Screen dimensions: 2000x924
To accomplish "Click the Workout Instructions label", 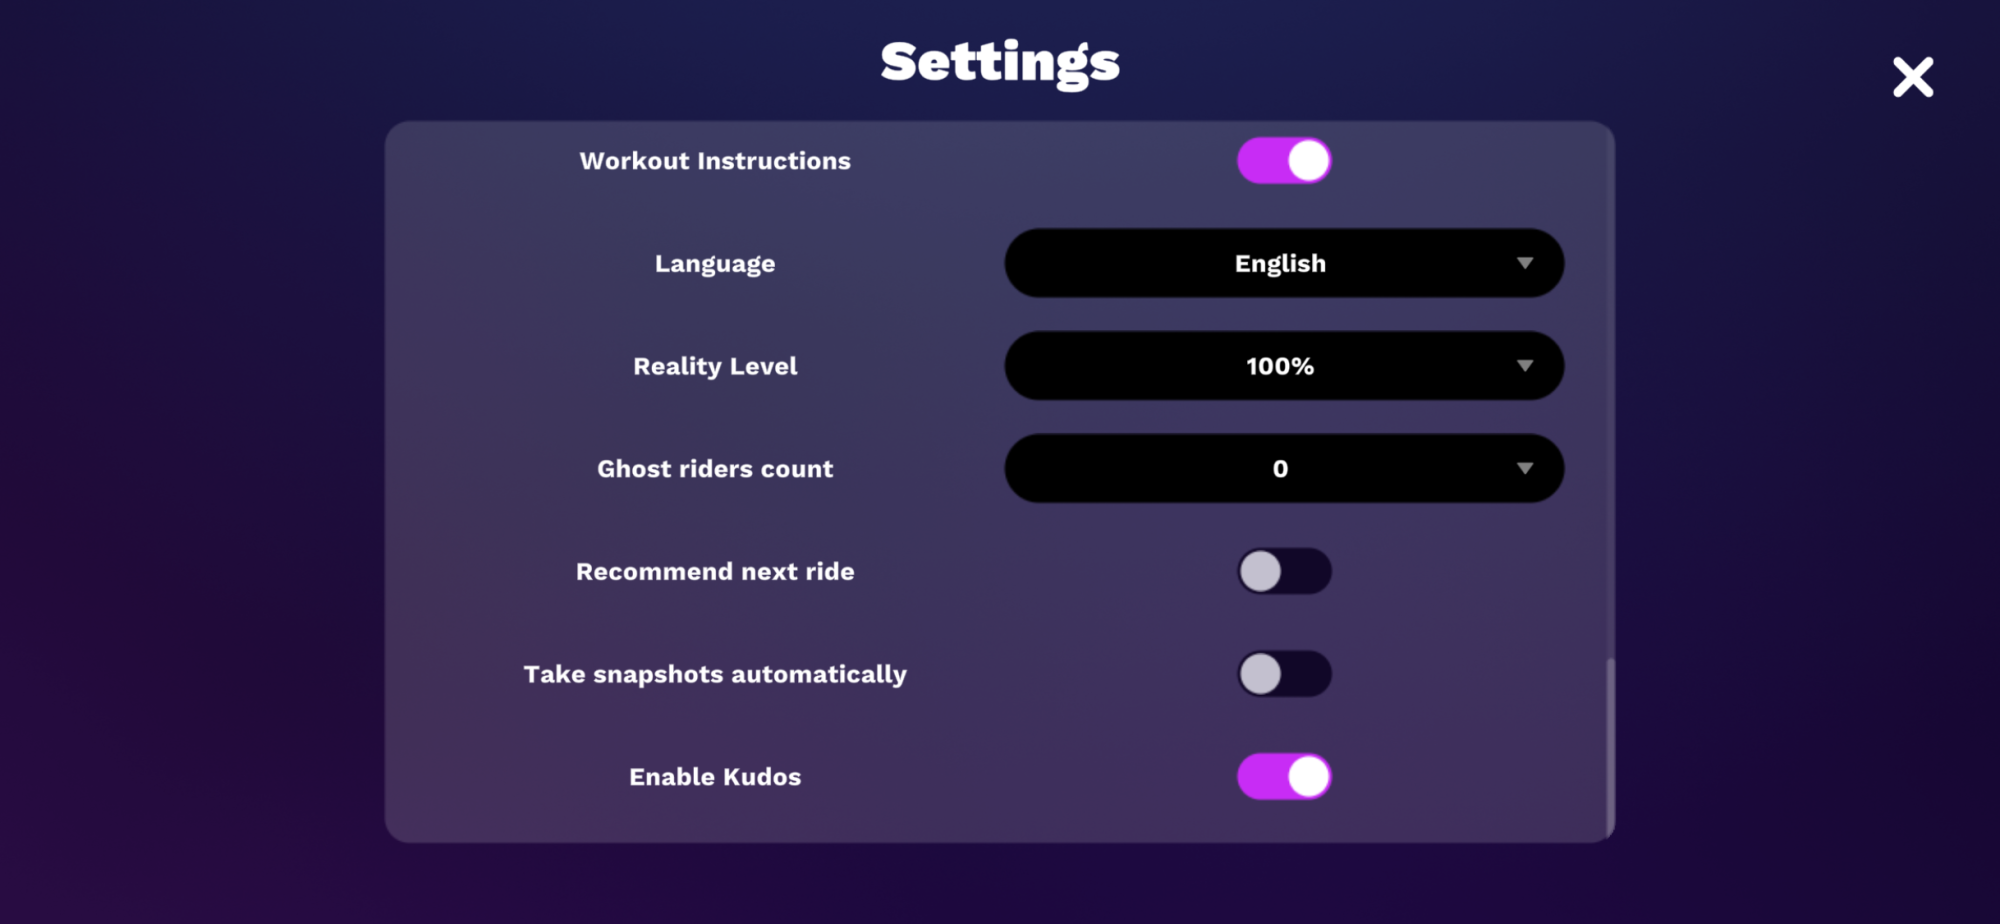I will click(715, 161).
